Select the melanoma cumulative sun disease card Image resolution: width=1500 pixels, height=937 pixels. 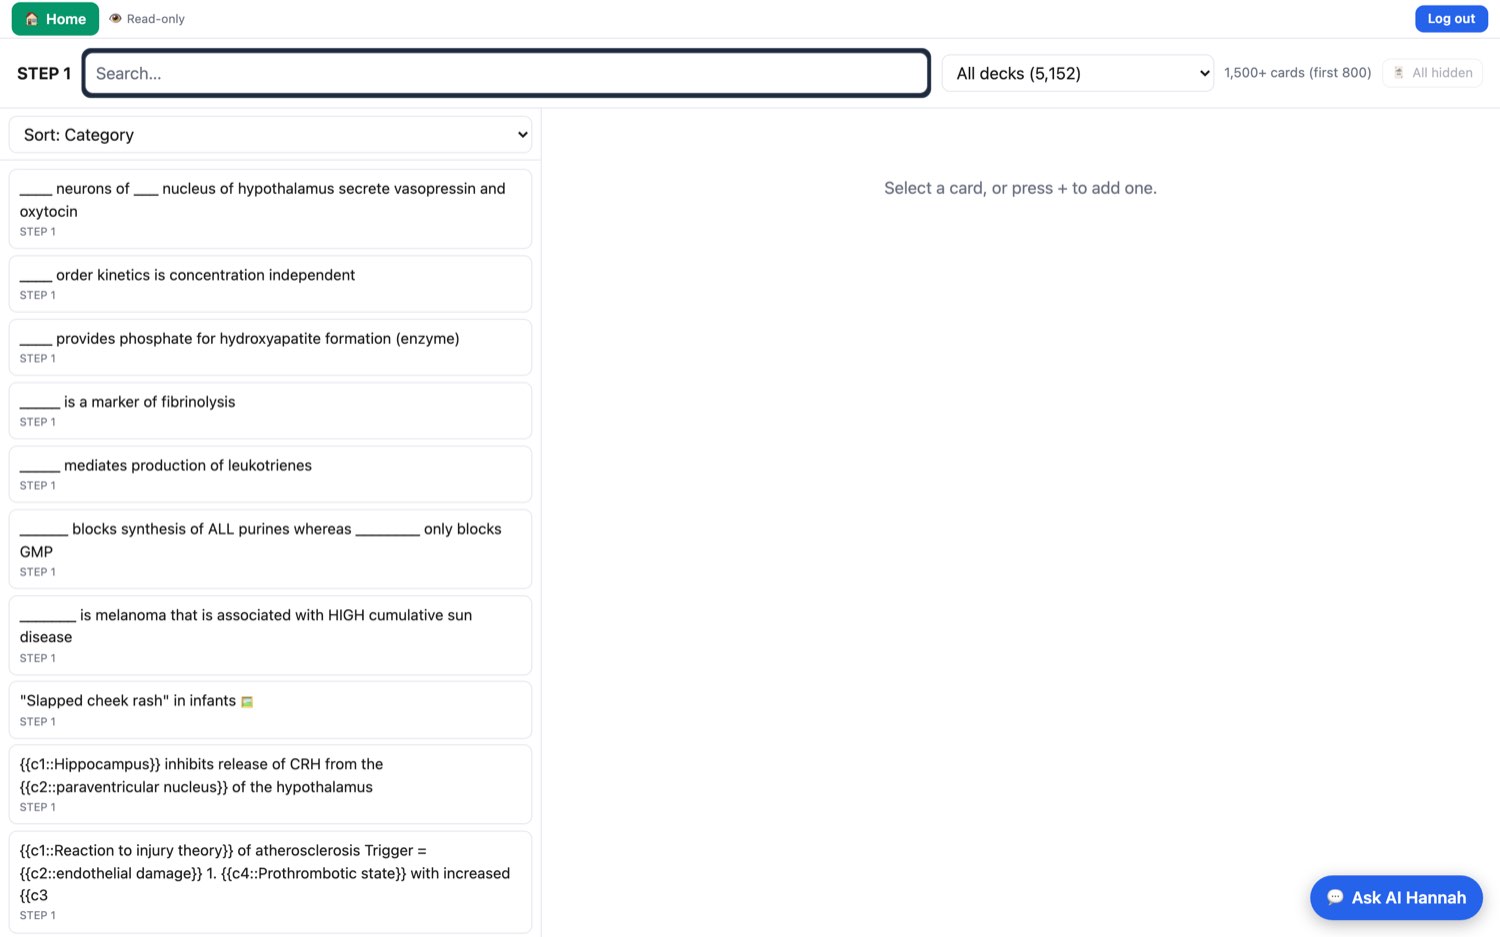click(x=270, y=635)
